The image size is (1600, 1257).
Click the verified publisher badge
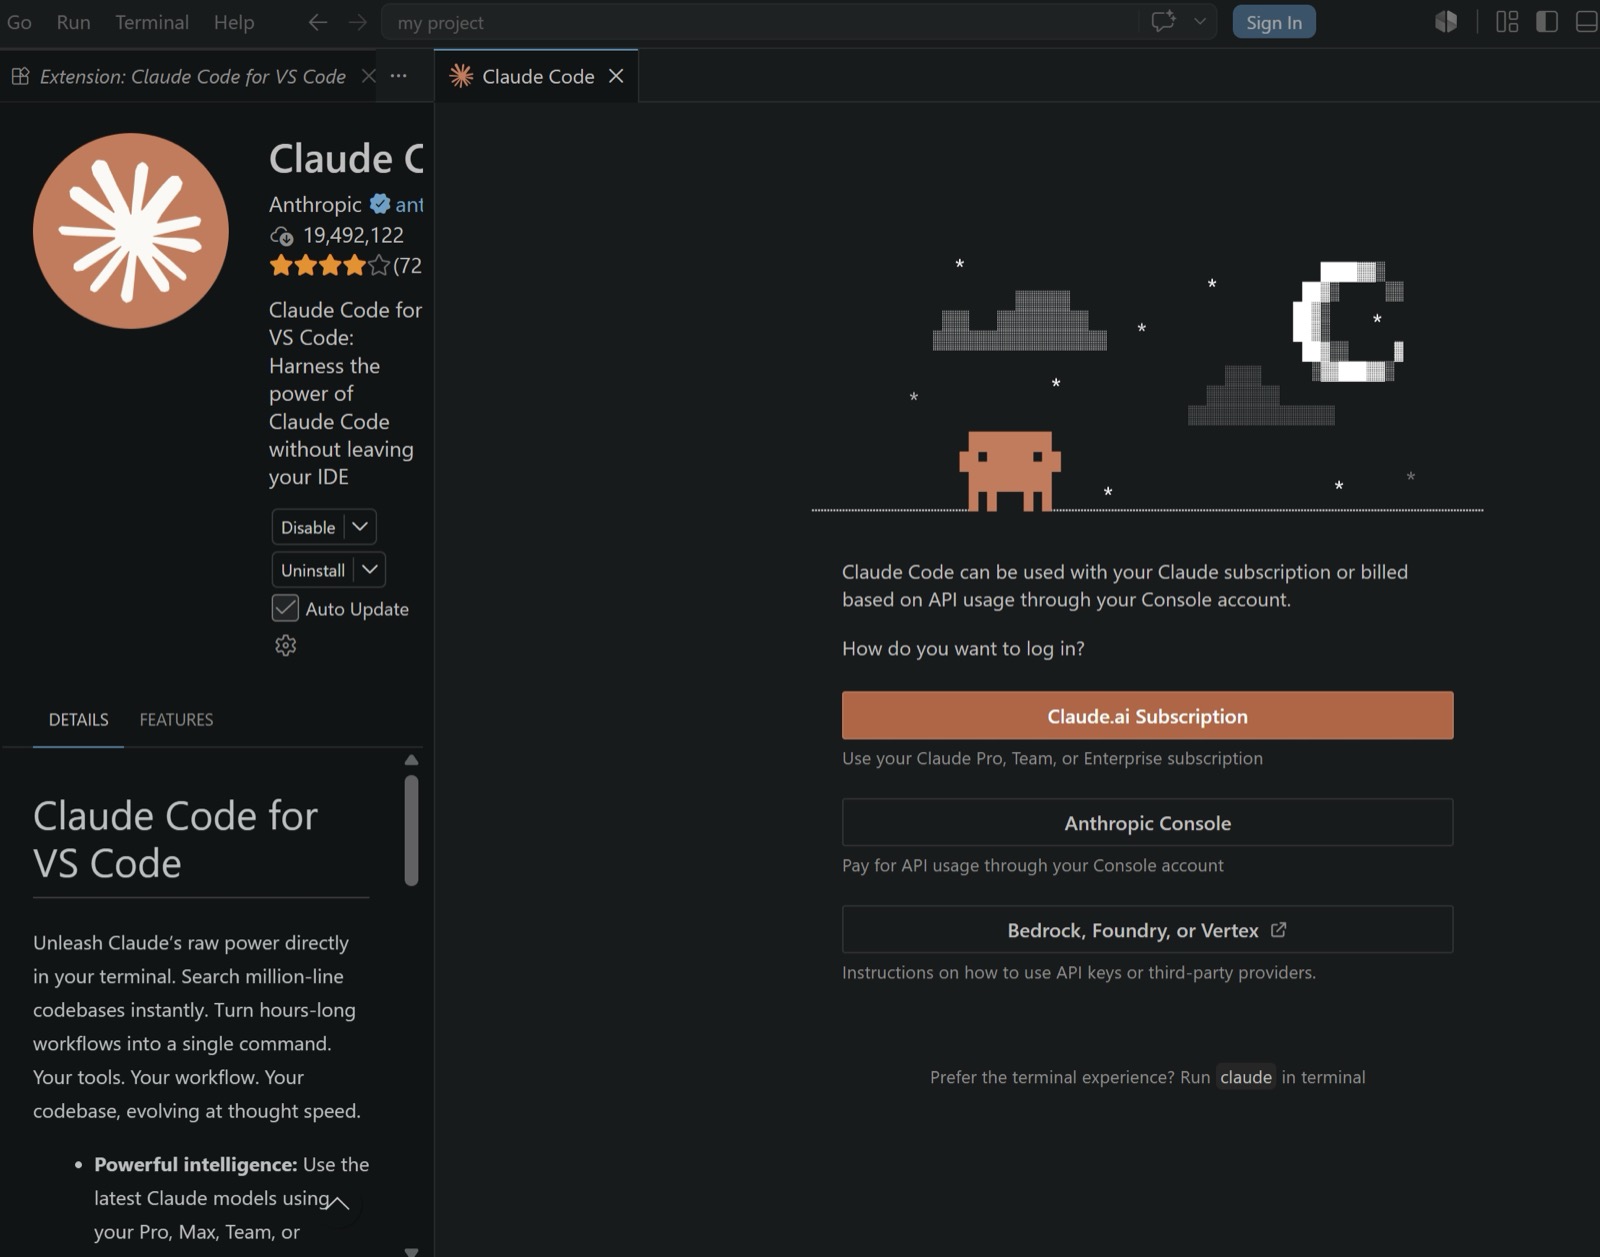click(x=380, y=204)
